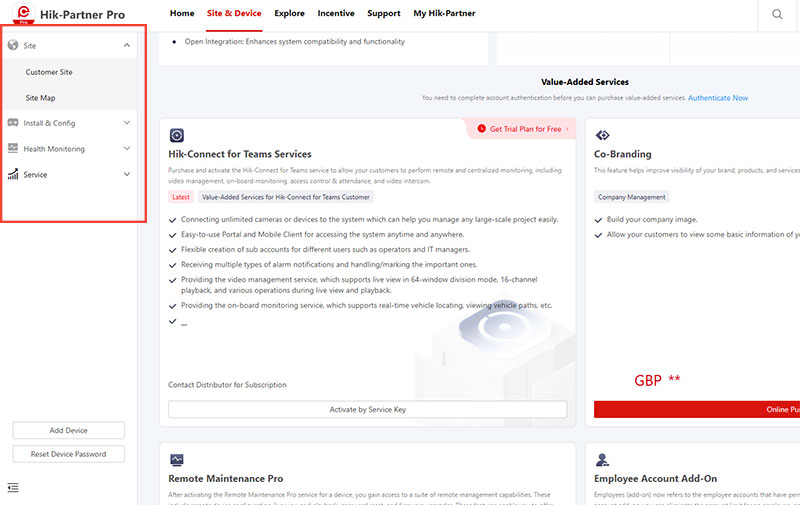Click the Co-Branding card title
Screen dimensions: 800x505
(x=622, y=154)
